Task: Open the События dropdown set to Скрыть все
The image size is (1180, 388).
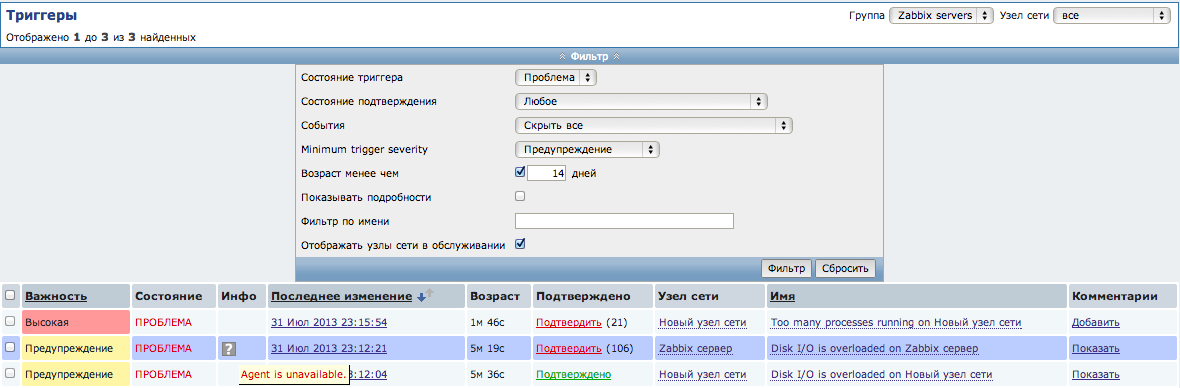Action: 654,126
